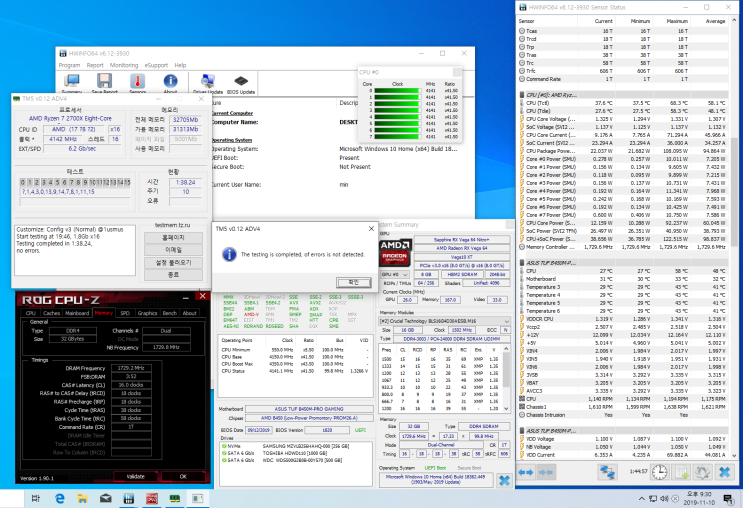Image resolution: width=743 pixels, height=508 pixels.
Task: Click Average column header in Sensor Status
Action: 715,21
